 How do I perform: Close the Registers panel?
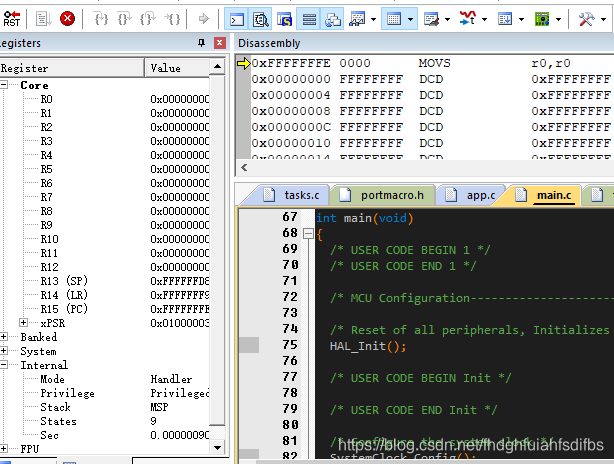click(x=220, y=43)
